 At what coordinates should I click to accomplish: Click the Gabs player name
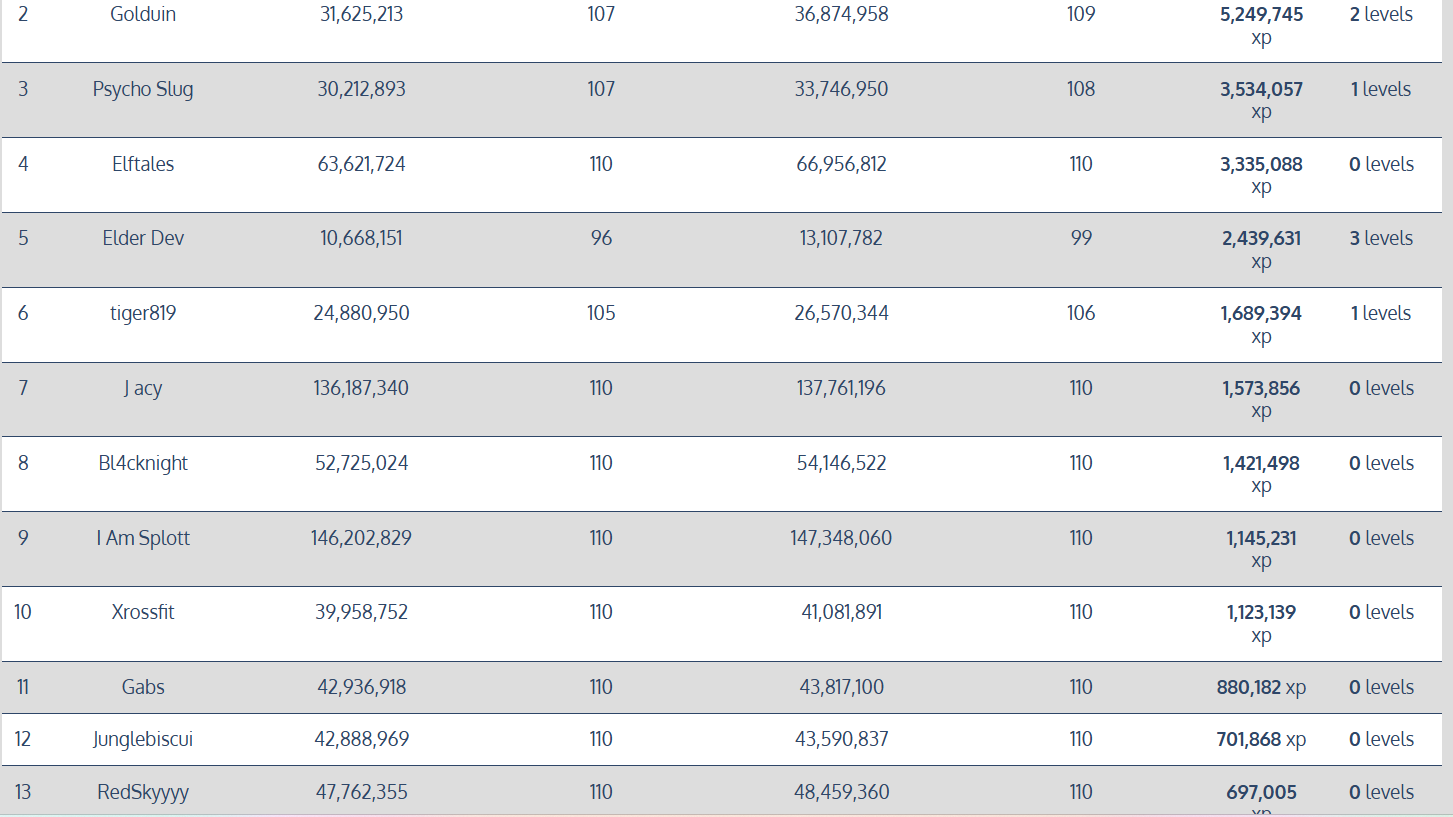click(143, 687)
